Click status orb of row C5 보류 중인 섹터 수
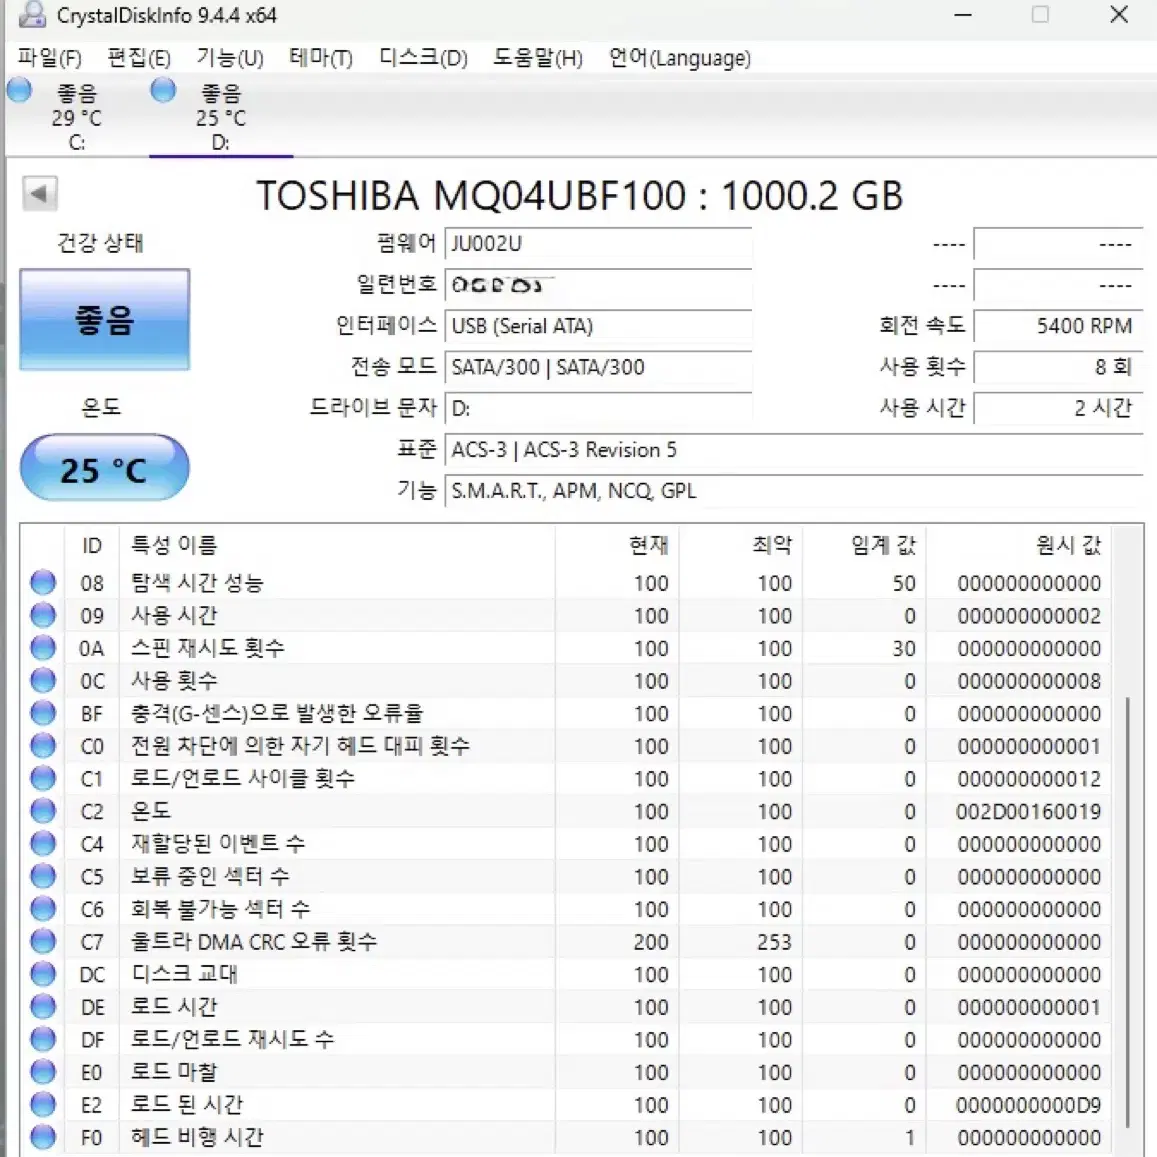The image size is (1157, 1157). (x=43, y=876)
